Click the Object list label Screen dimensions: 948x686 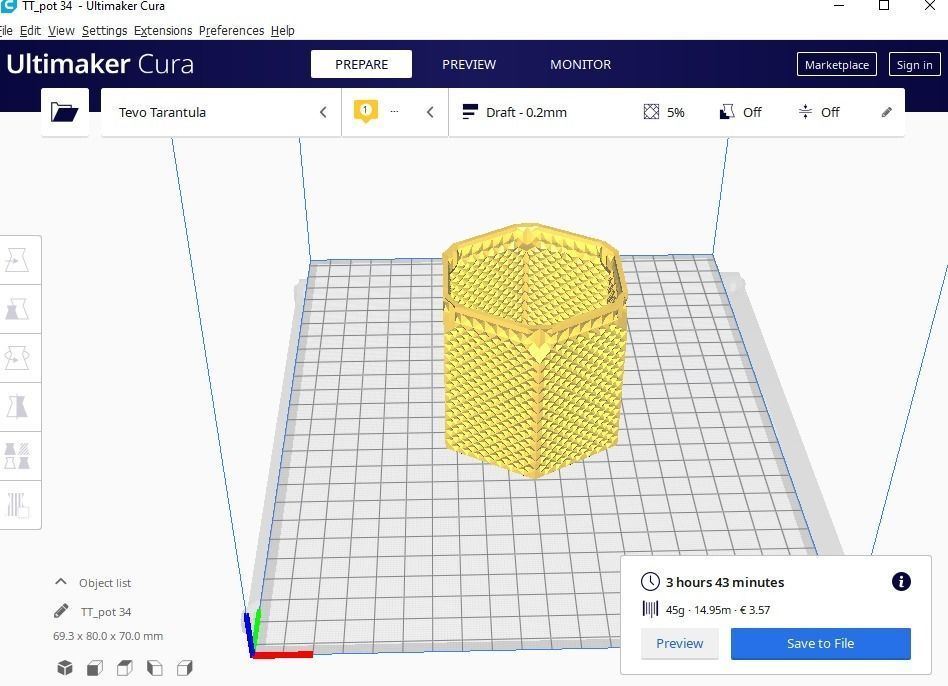(x=105, y=583)
